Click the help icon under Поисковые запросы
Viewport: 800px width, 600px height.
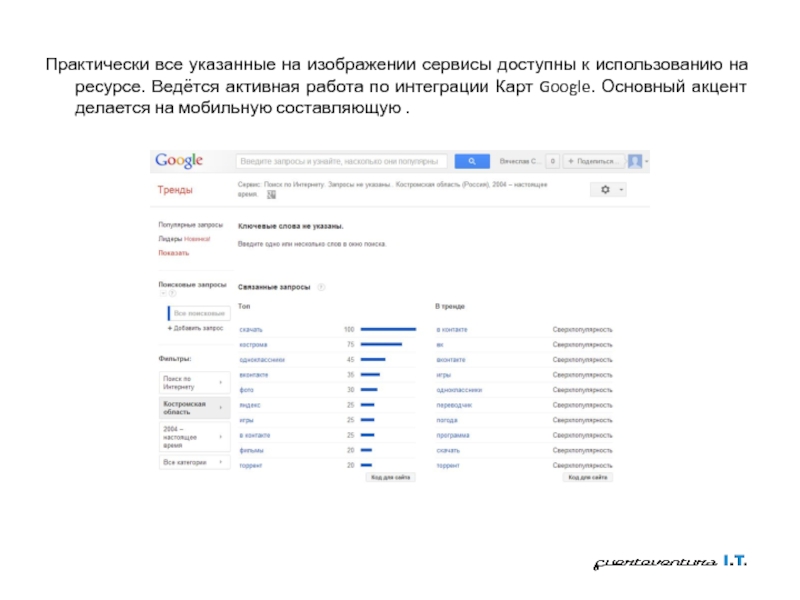click(172, 293)
